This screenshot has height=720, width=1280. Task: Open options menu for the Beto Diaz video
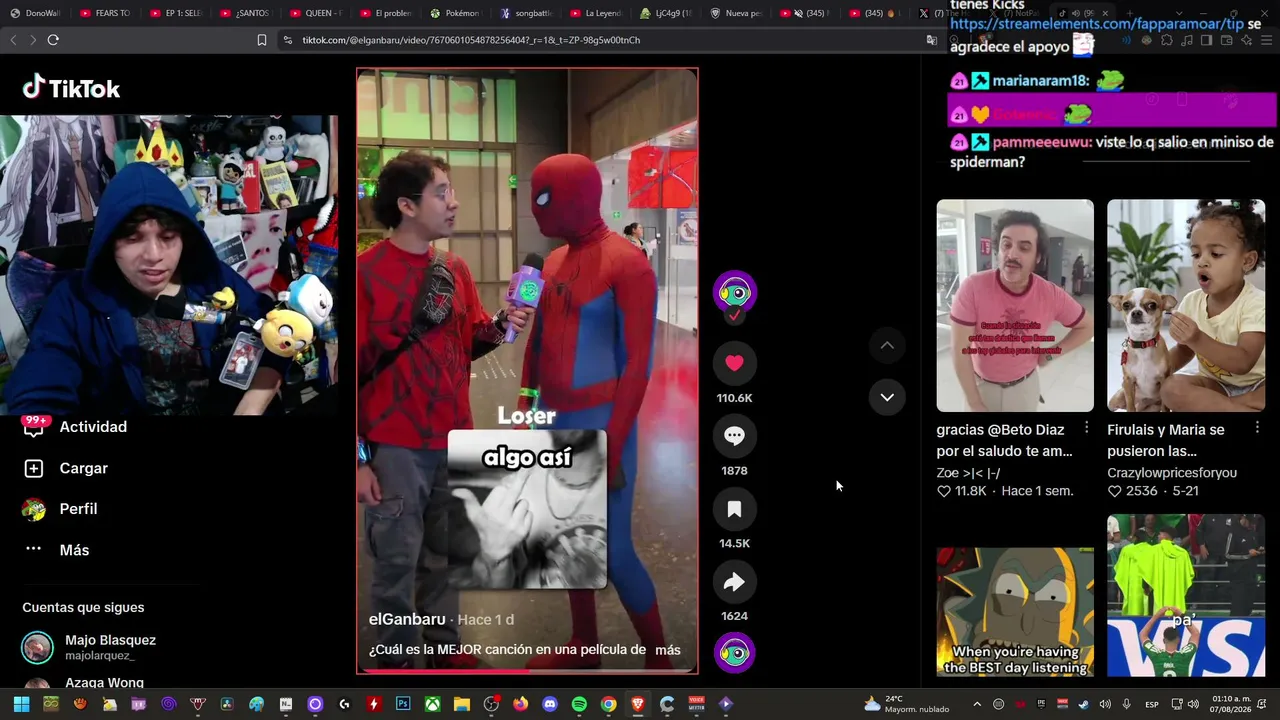pos(1086,428)
